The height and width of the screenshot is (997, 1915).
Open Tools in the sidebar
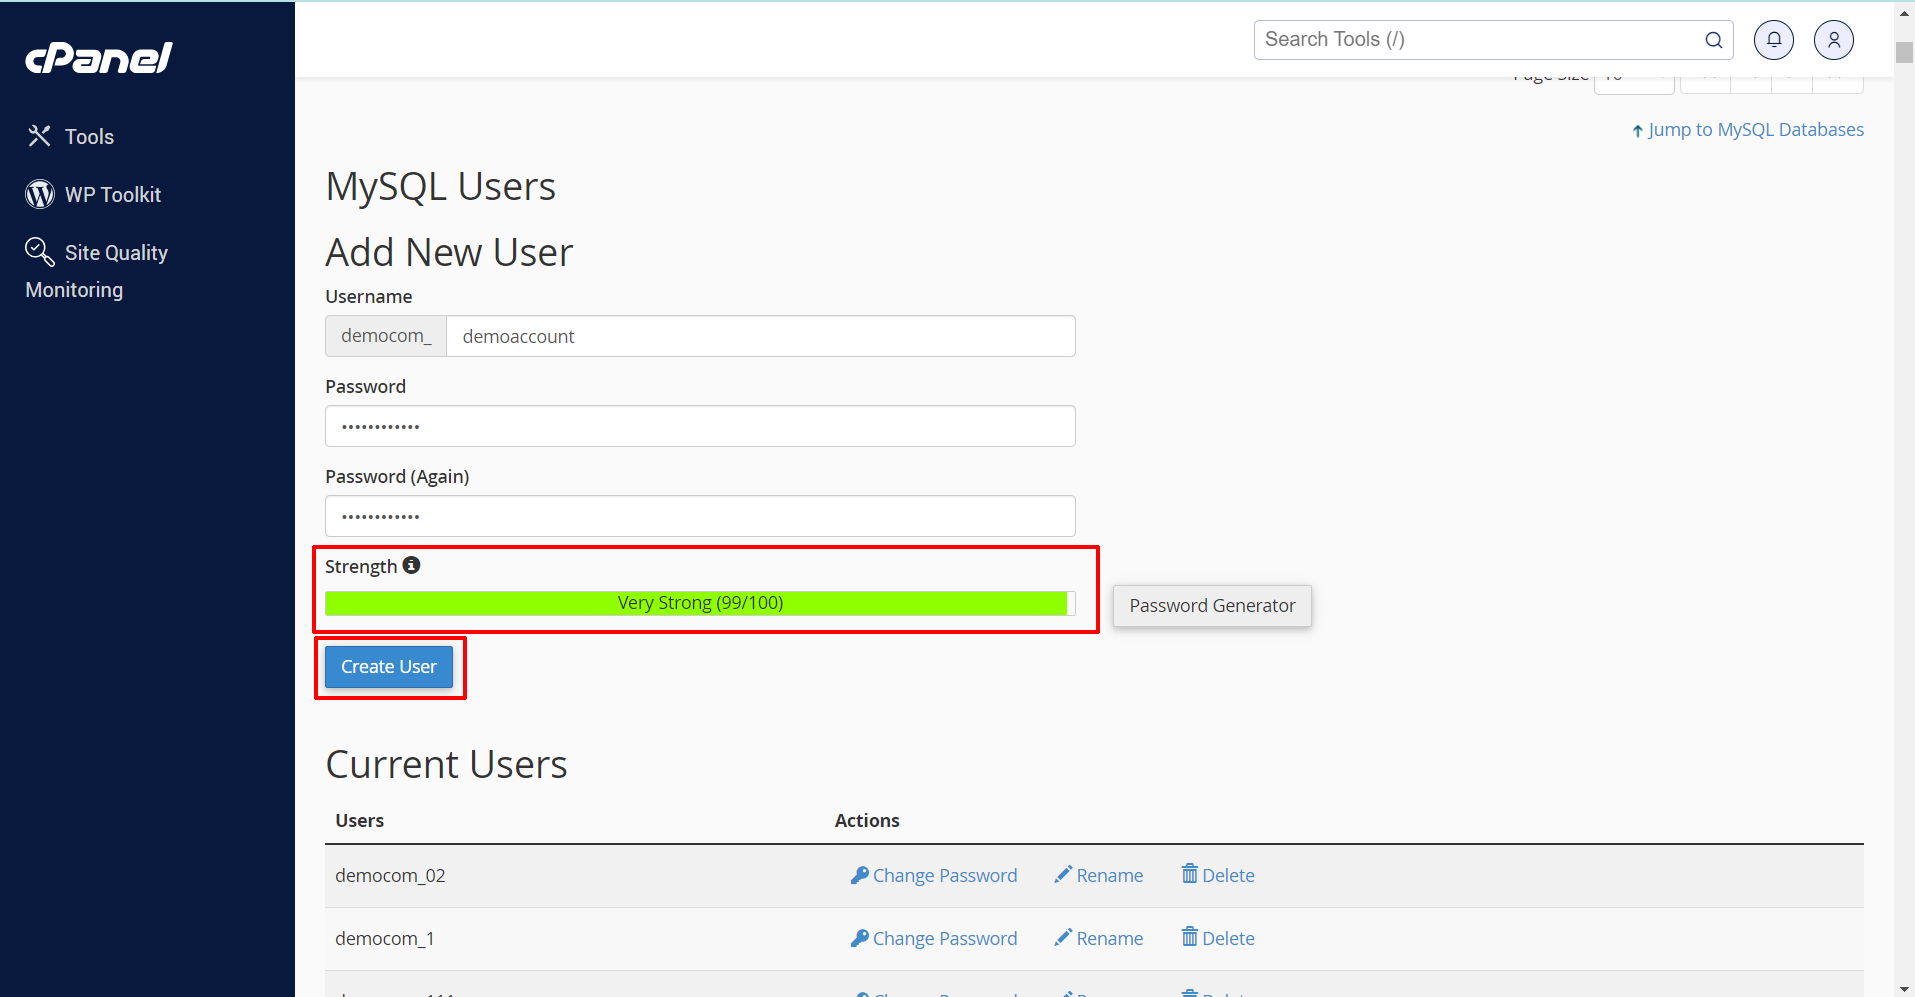(89, 137)
